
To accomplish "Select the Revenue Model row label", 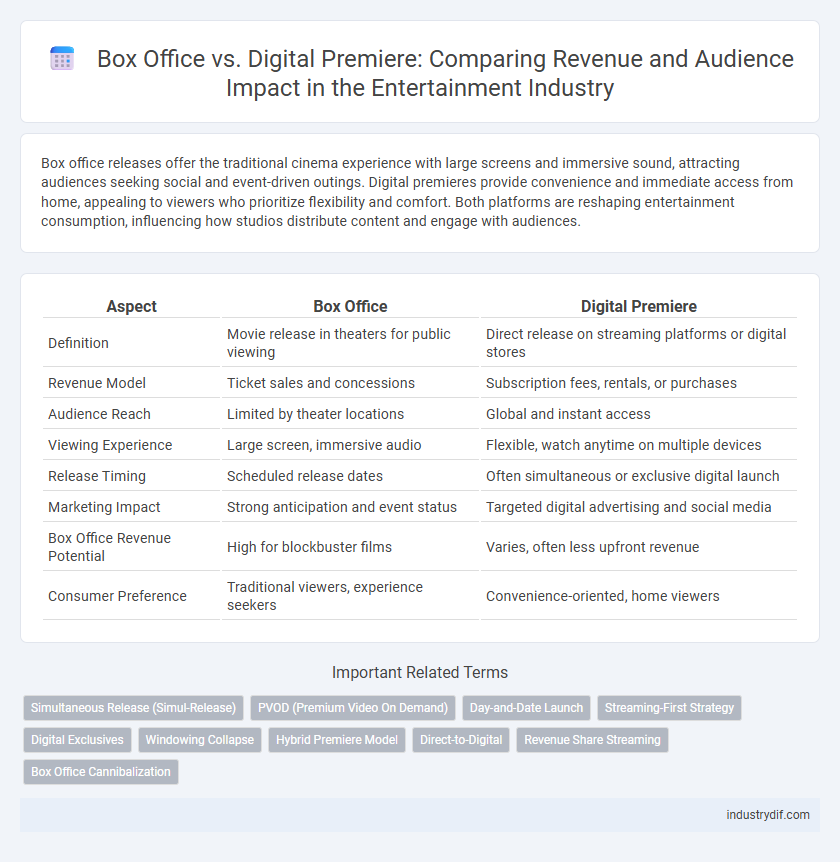I will pyautogui.click(x=97, y=383).
